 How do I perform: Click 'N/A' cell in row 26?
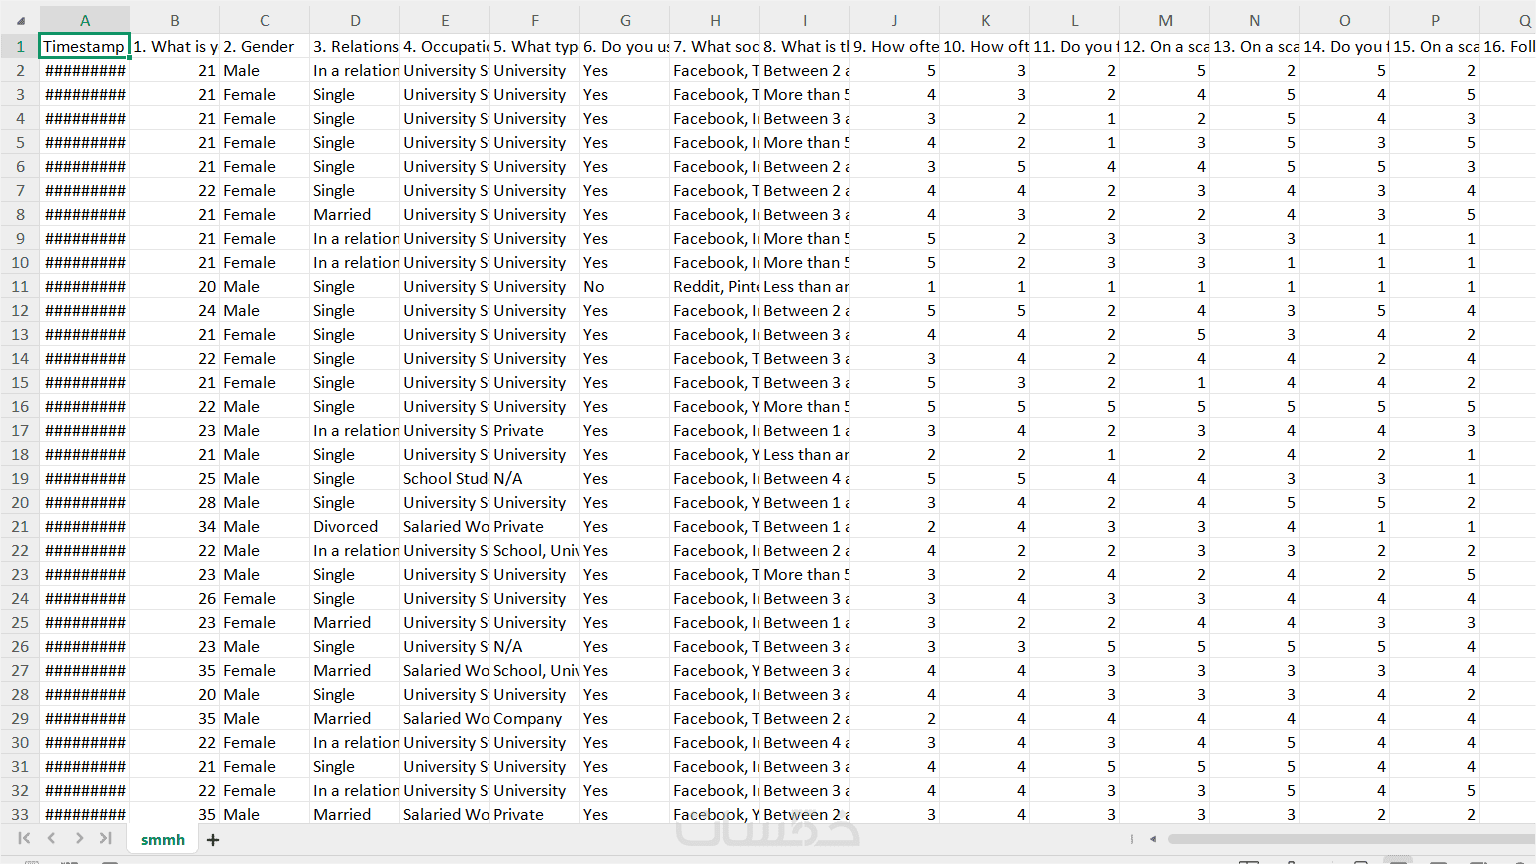[535, 646]
